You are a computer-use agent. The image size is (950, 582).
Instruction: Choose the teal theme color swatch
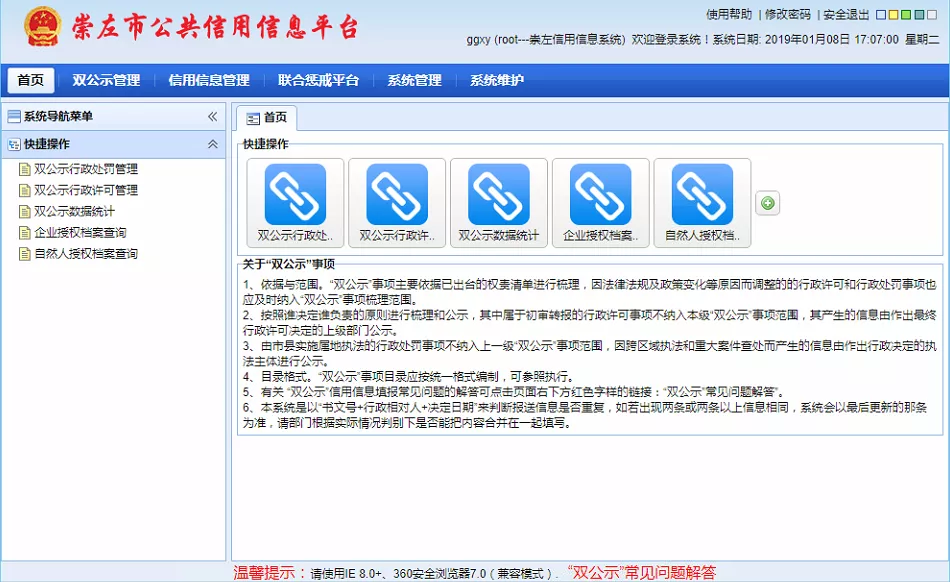(919, 15)
